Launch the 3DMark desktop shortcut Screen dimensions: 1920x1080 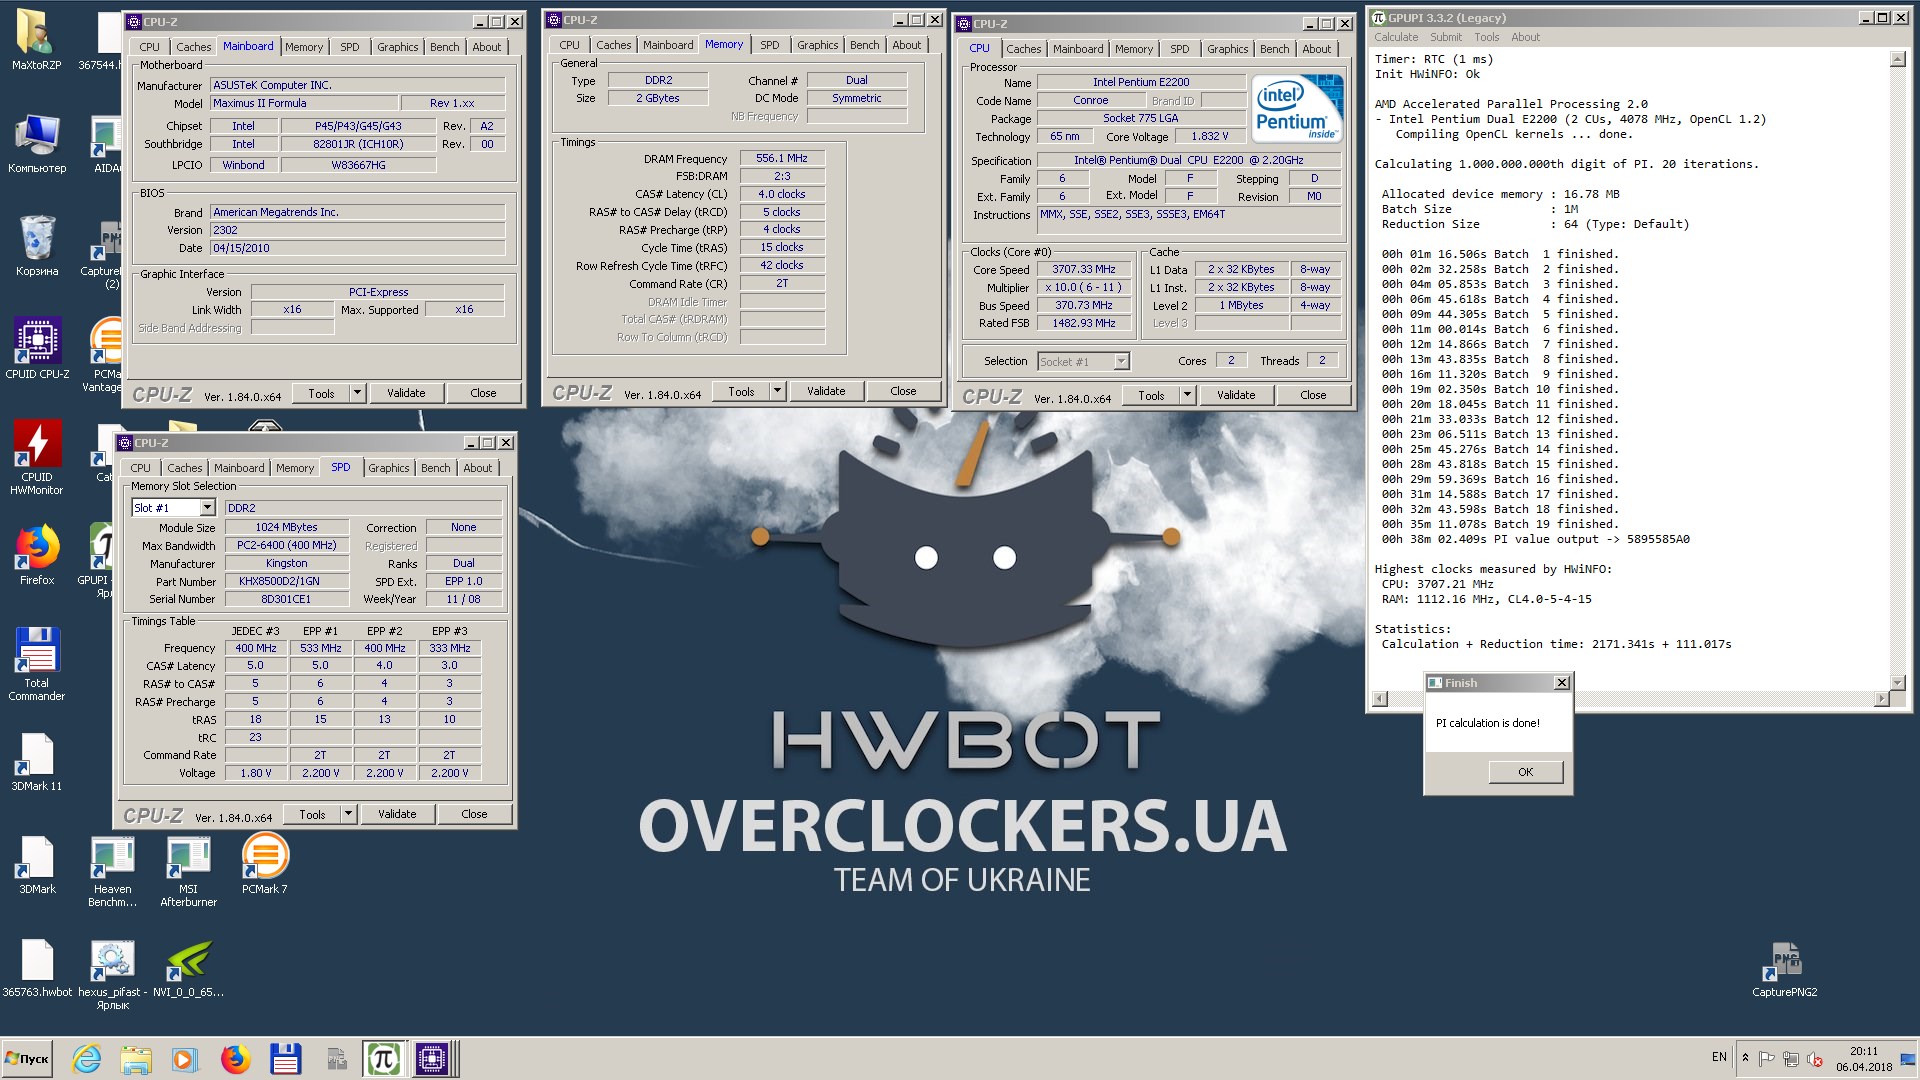pyautogui.click(x=37, y=865)
